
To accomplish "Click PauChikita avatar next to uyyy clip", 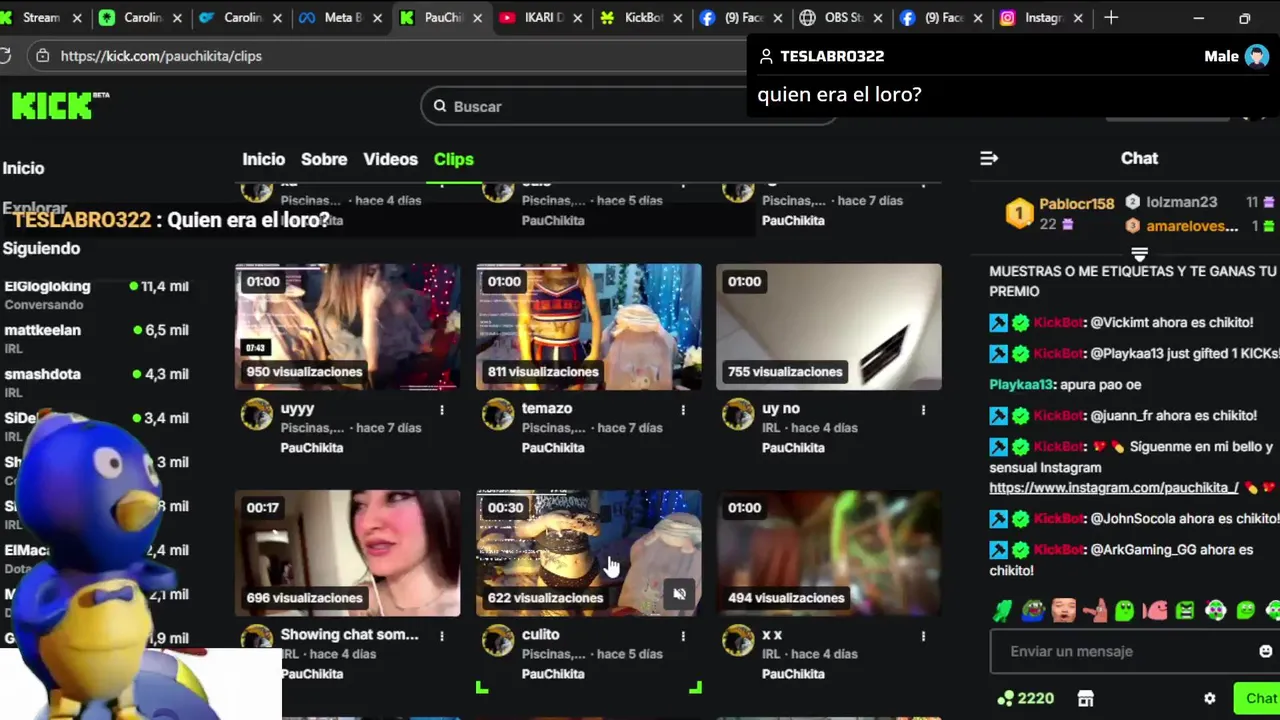I will pos(257,414).
